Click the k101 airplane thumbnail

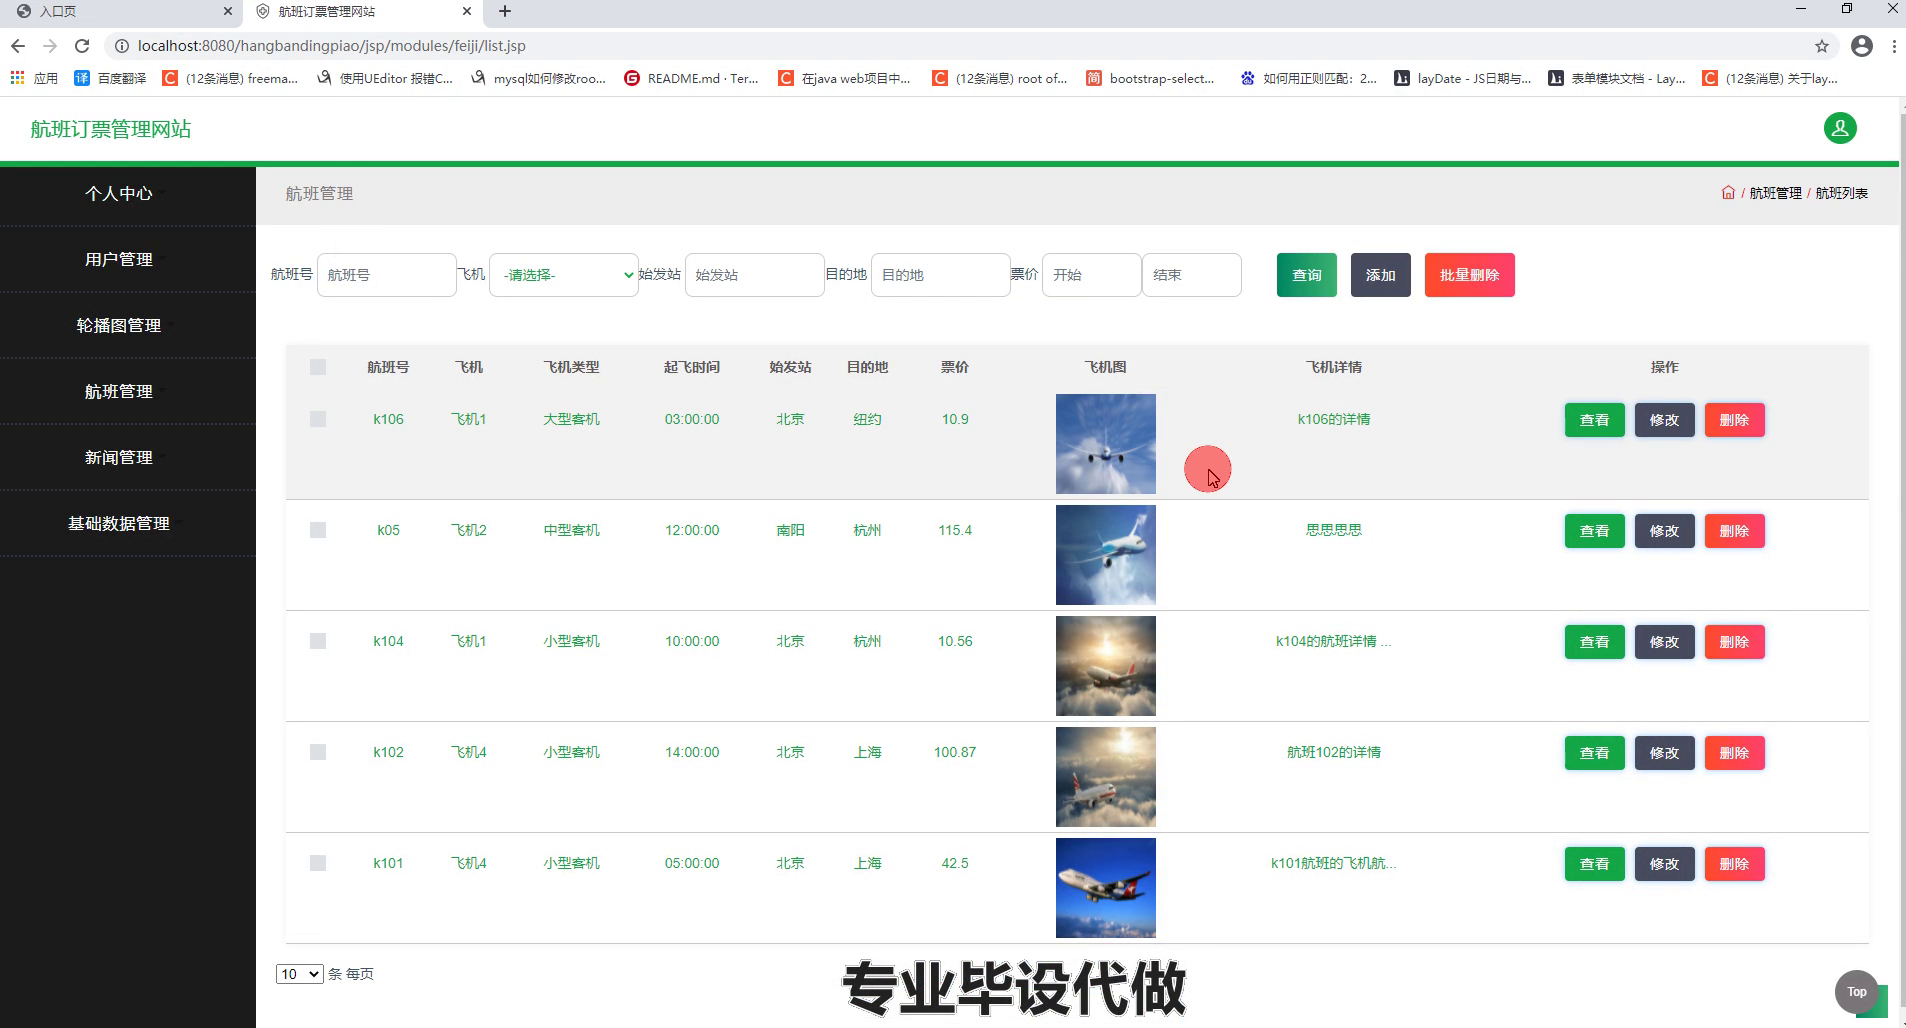1106,888
